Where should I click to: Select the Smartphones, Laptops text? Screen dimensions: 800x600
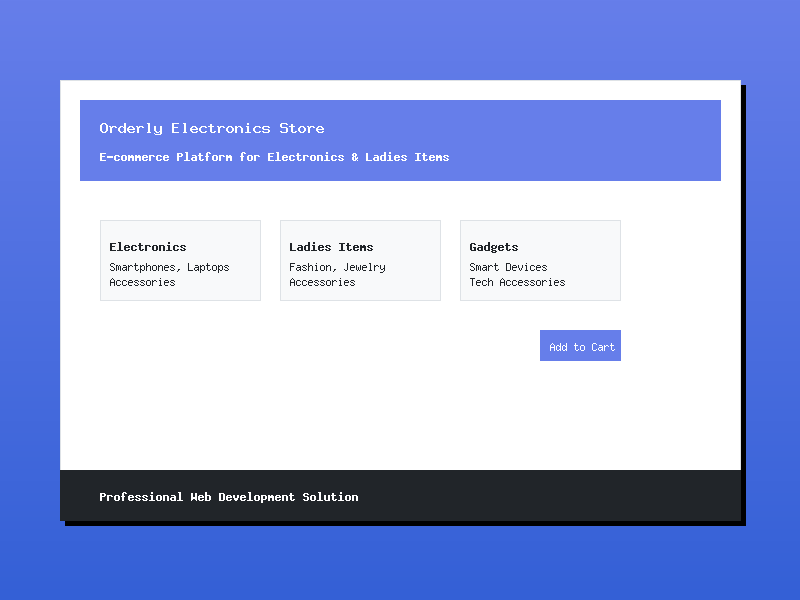[x=168, y=267]
